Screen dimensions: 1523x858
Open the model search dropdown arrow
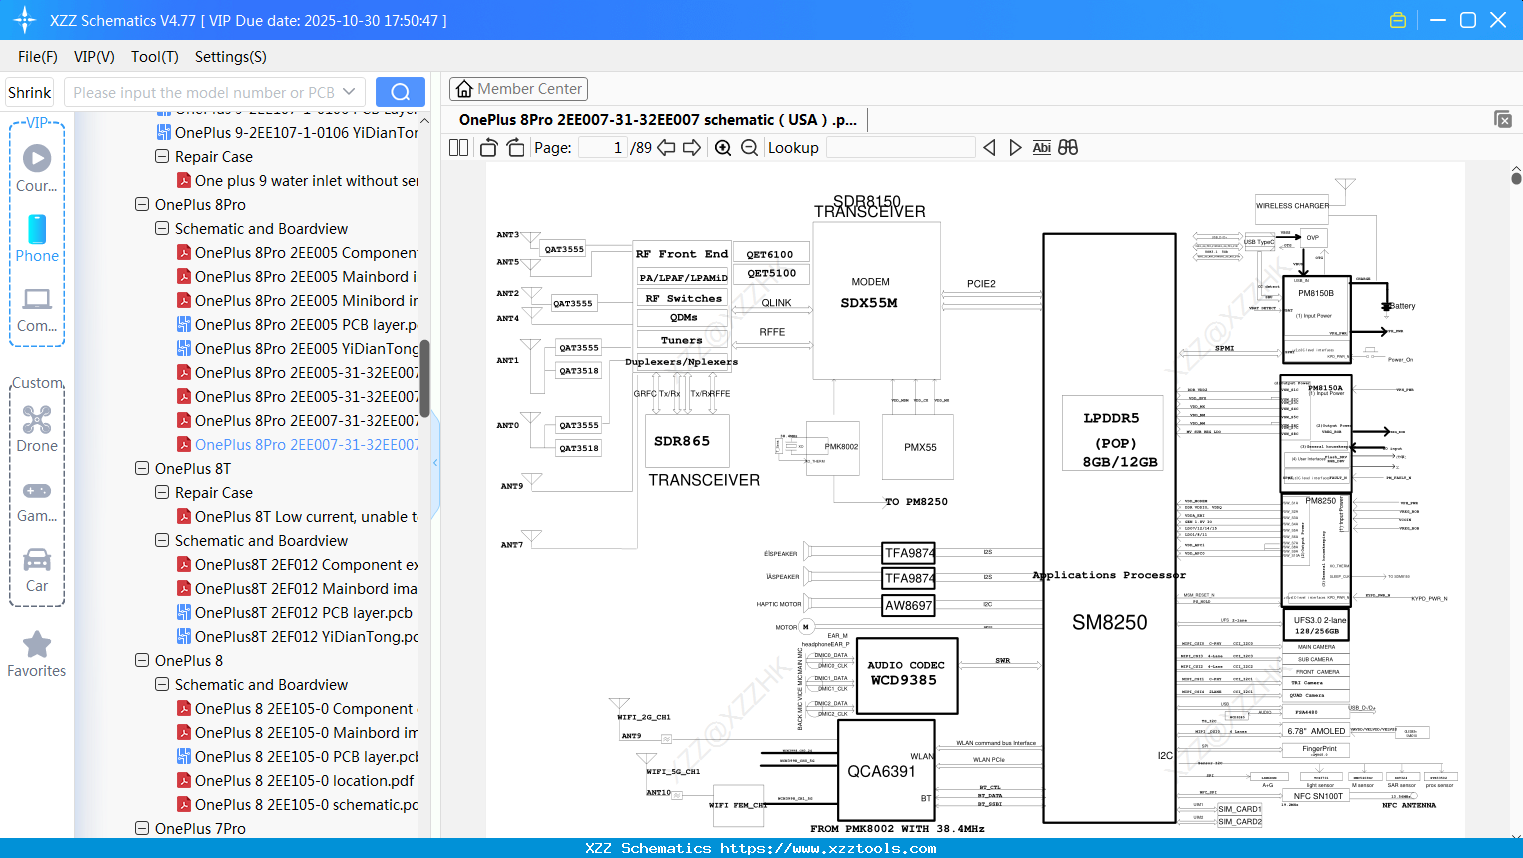[x=349, y=92]
